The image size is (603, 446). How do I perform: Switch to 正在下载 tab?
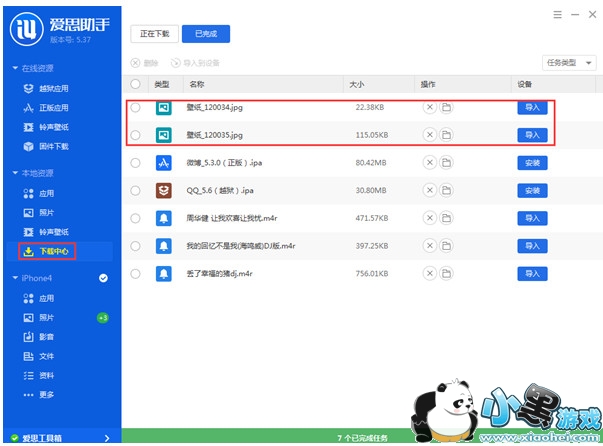point(155,34)
